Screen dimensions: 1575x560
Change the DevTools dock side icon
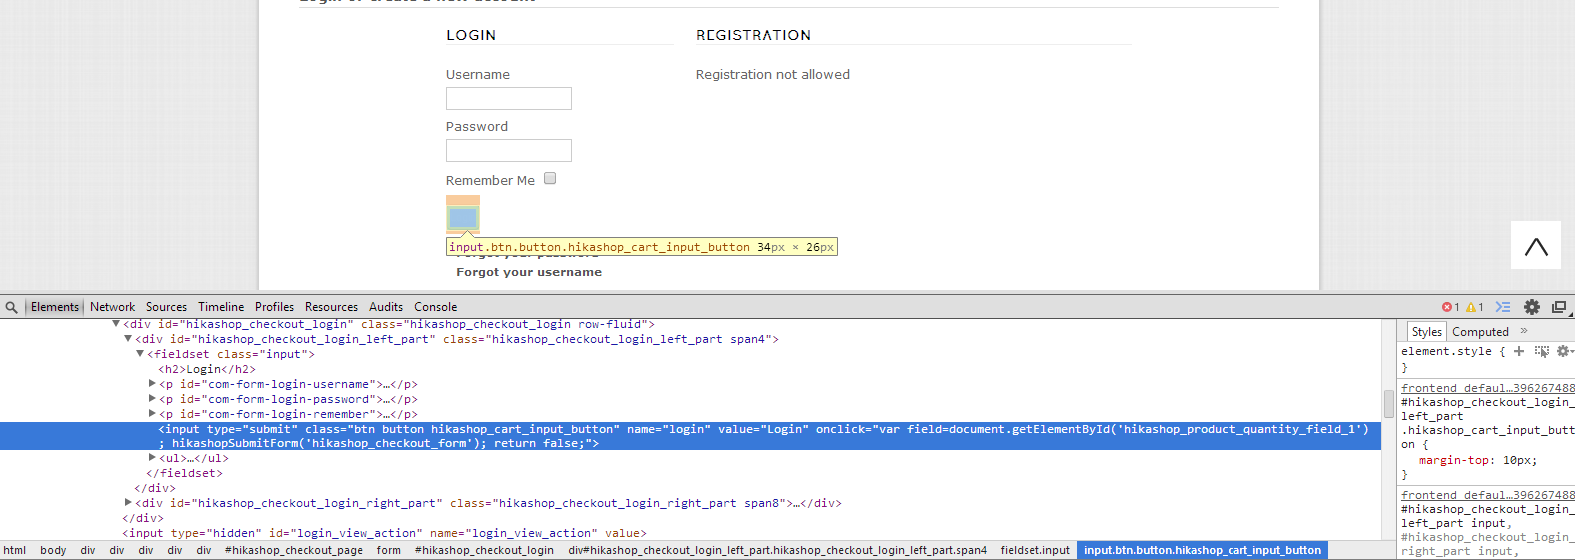click(1559, 307)
